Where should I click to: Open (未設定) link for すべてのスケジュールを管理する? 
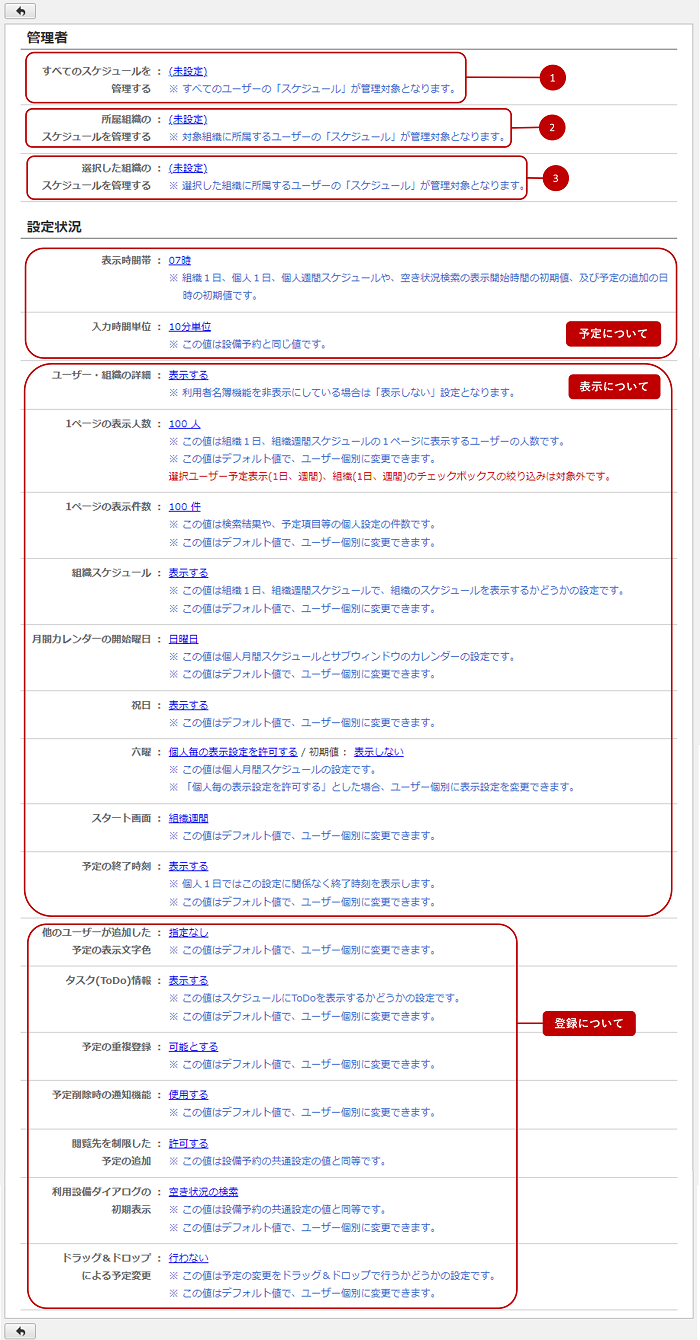point(188,71)
